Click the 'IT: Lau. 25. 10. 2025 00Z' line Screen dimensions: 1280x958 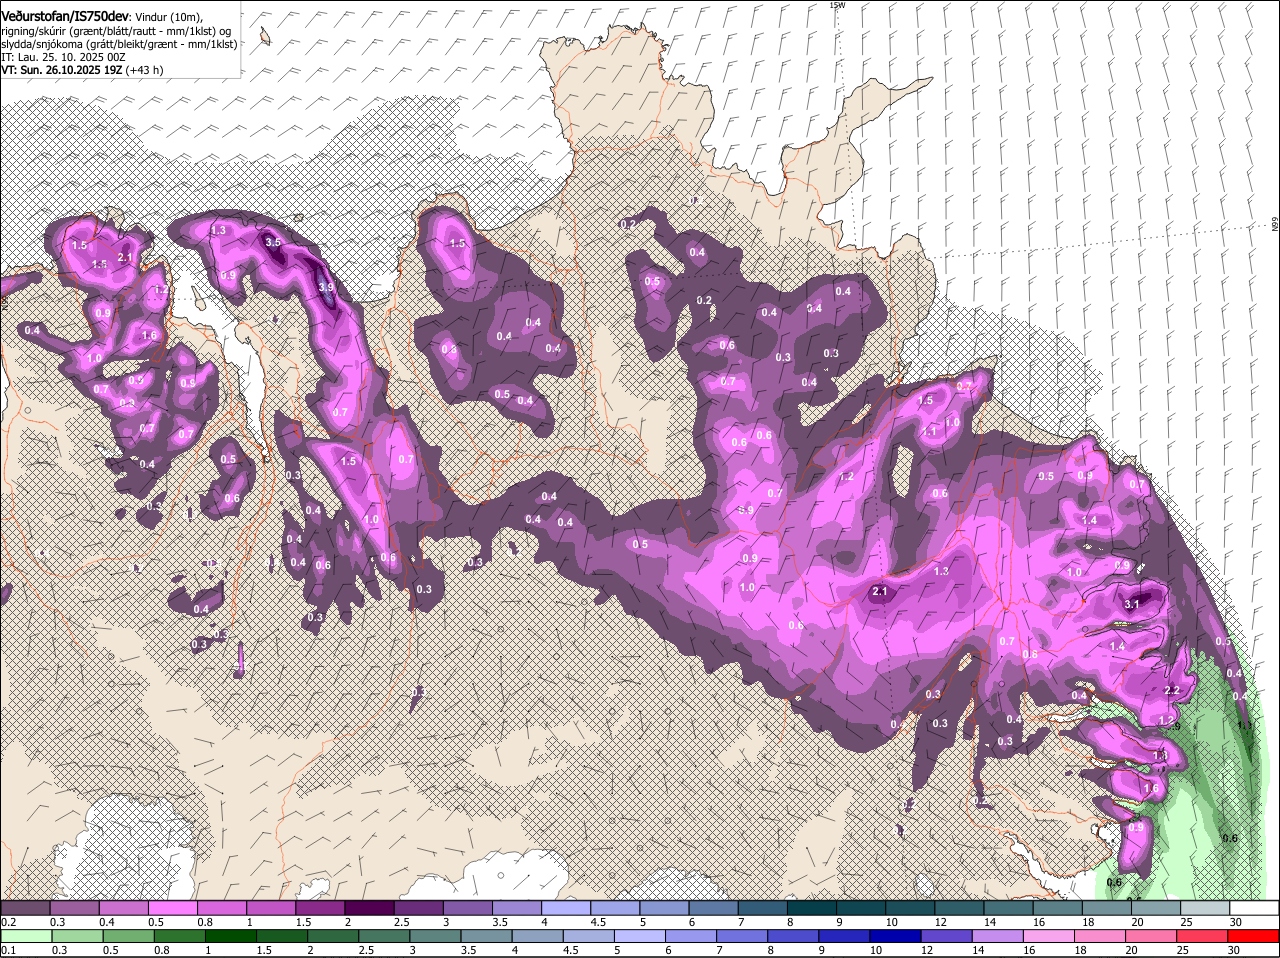coord(63,57)
